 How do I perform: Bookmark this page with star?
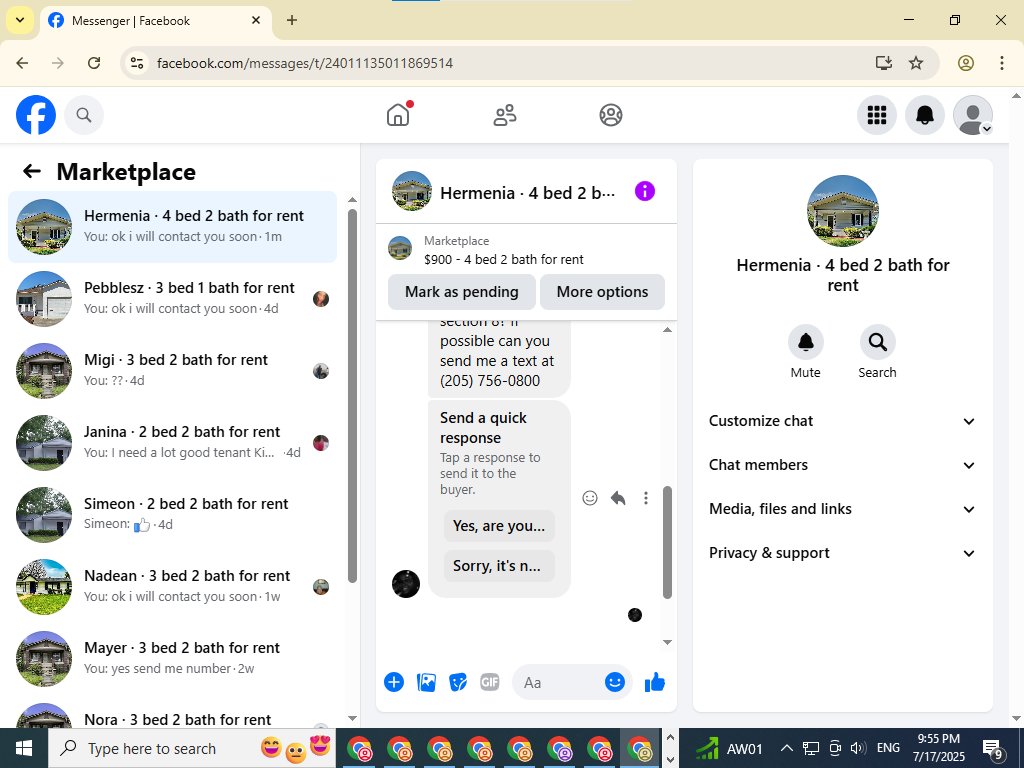(x=916, y=63)
